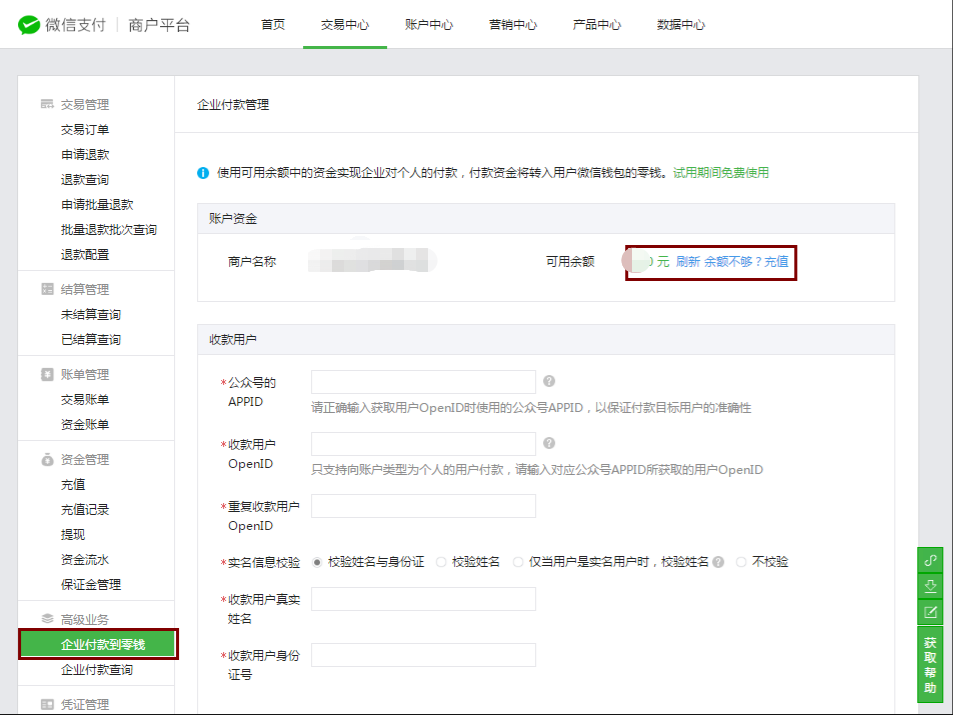The width and height of the screenshot is (953, 715).
Task: Open the 首页 tab
Action: (x=273, y=25)
